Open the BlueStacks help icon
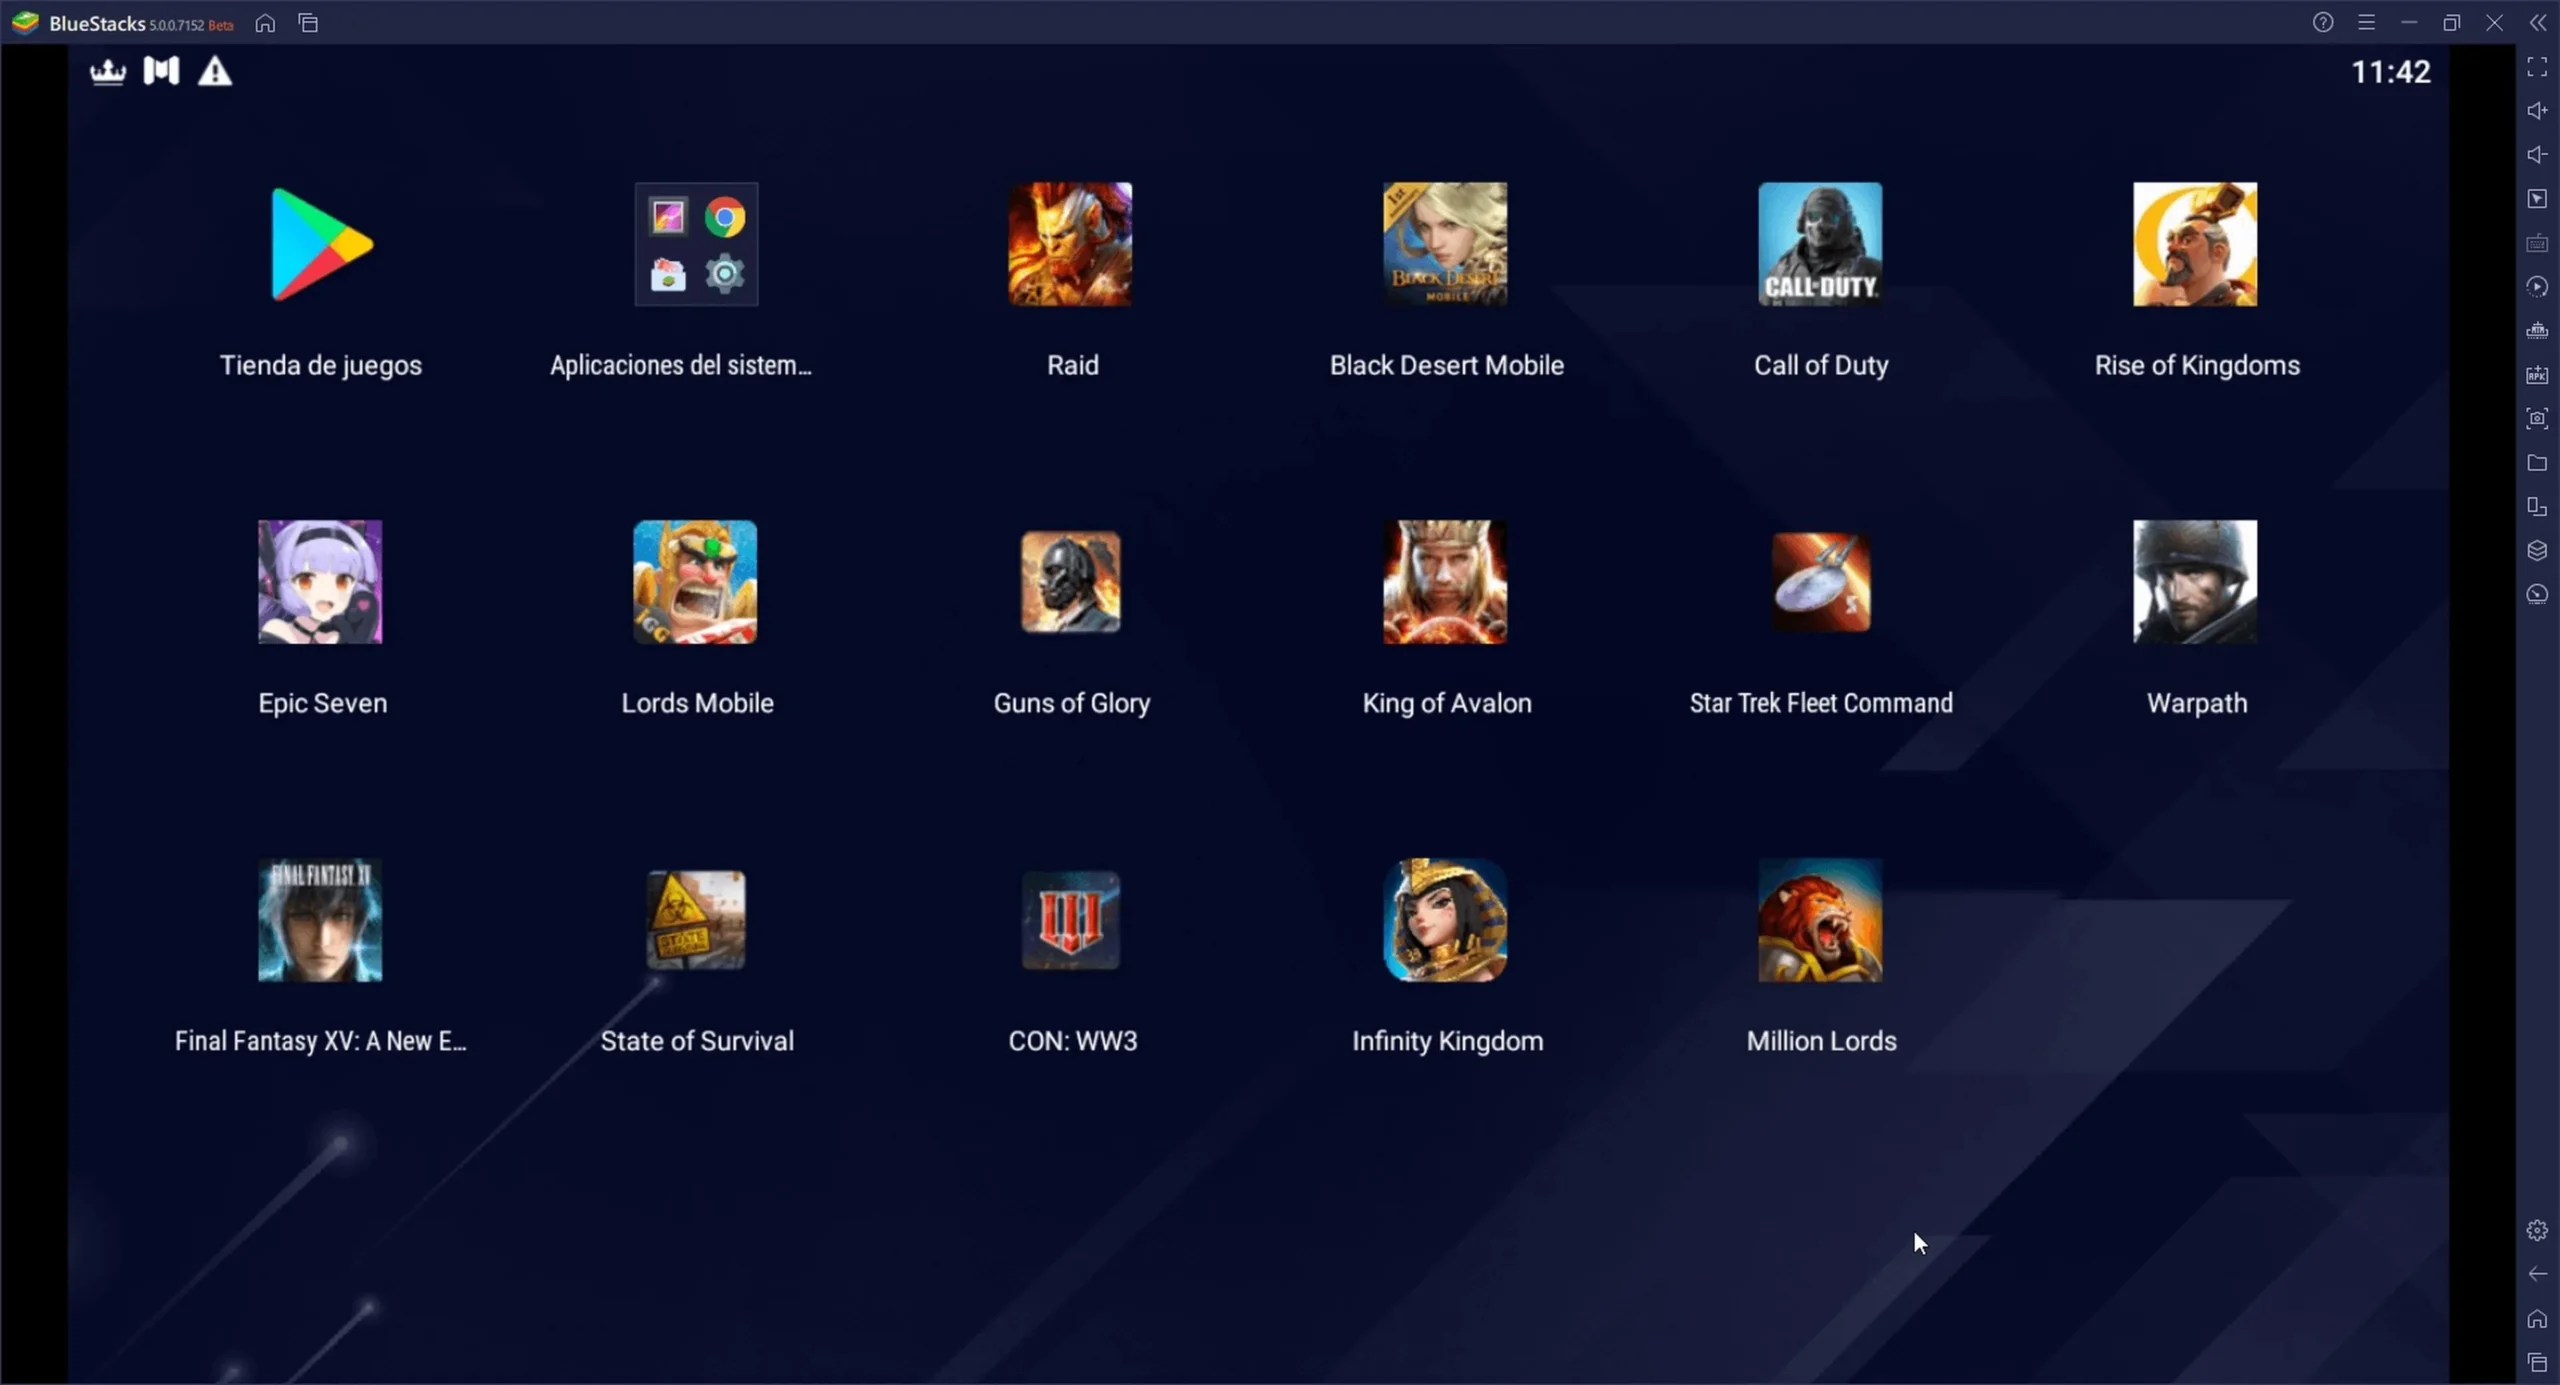Image resolution: width=2560 pixels, height=1385 pixels. click(2323, 23)
